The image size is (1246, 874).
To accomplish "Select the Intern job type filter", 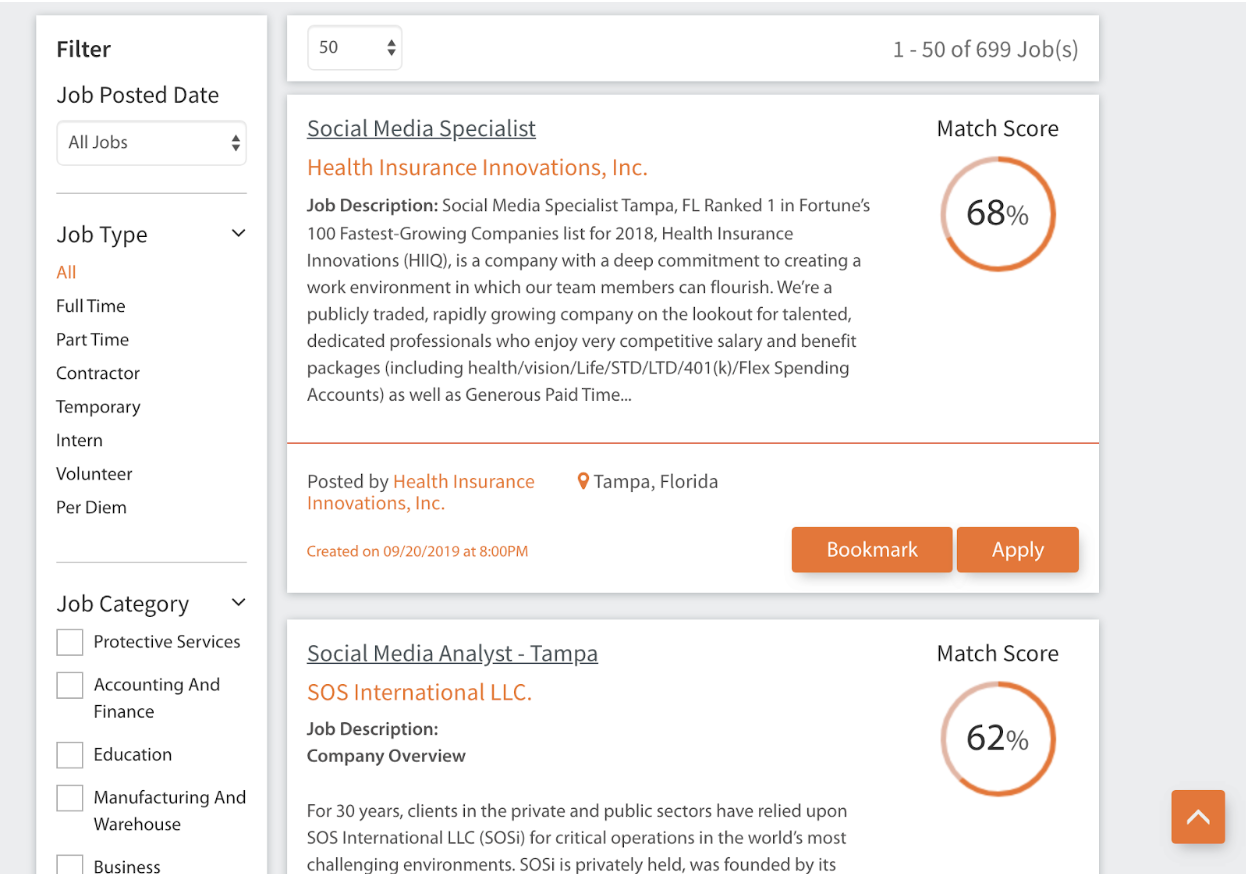I will 79,440.
